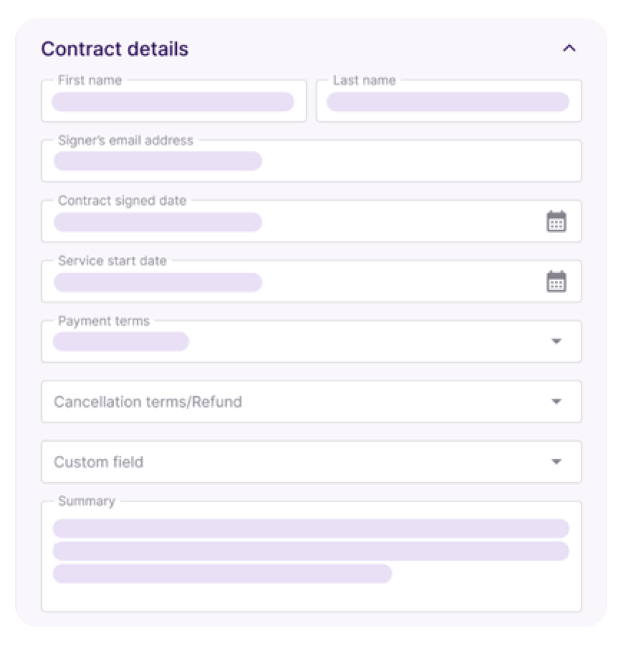
Task: Collapse the Contract details section
Action: click(x=569, y=49)
